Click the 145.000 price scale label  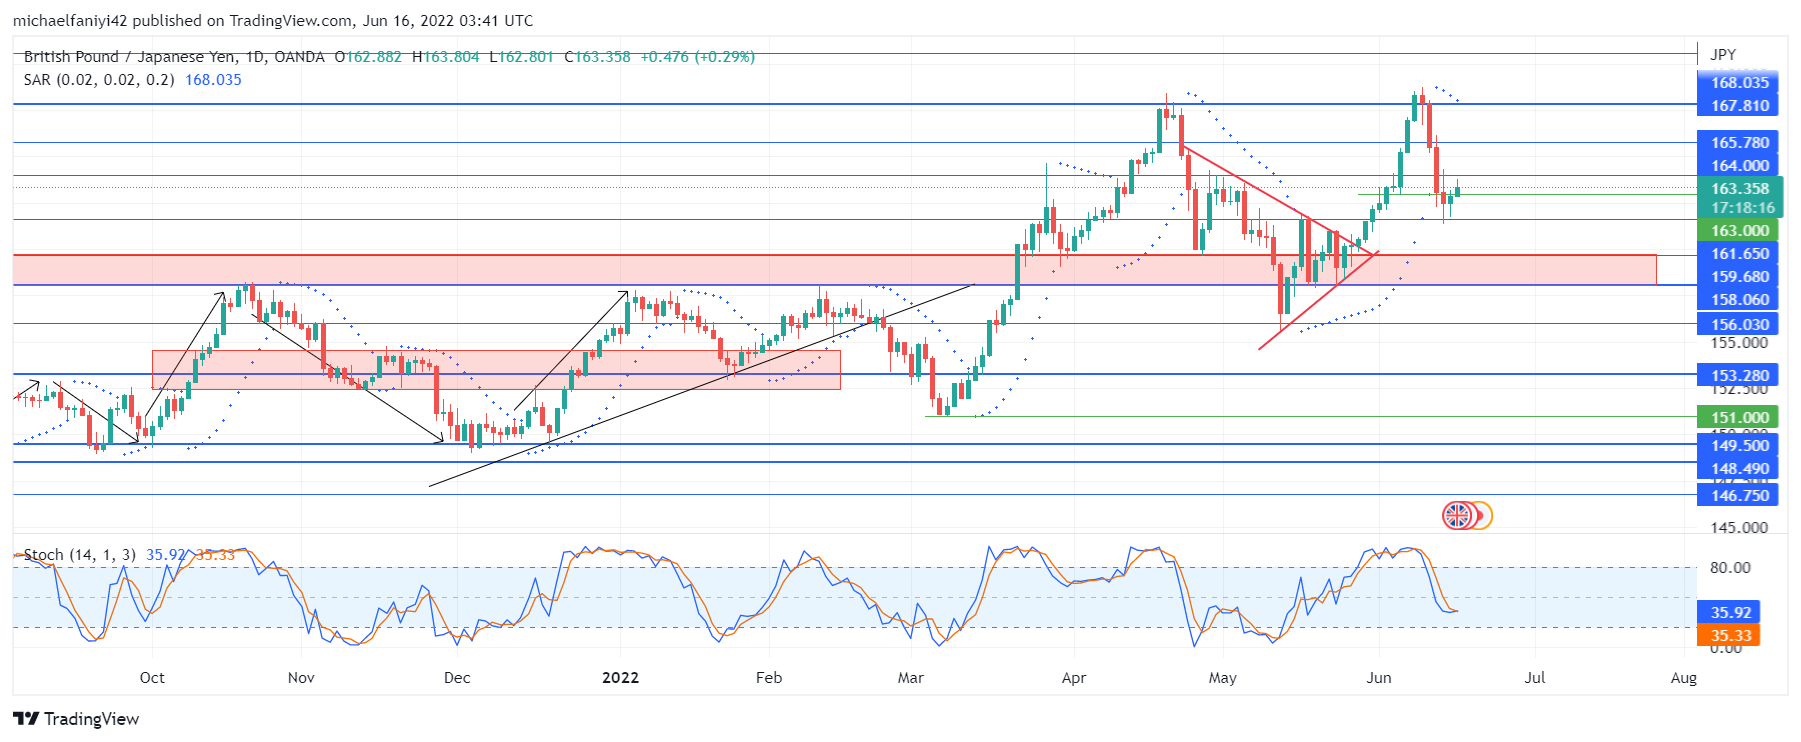pyautogui.click(x=1738, y=528)
